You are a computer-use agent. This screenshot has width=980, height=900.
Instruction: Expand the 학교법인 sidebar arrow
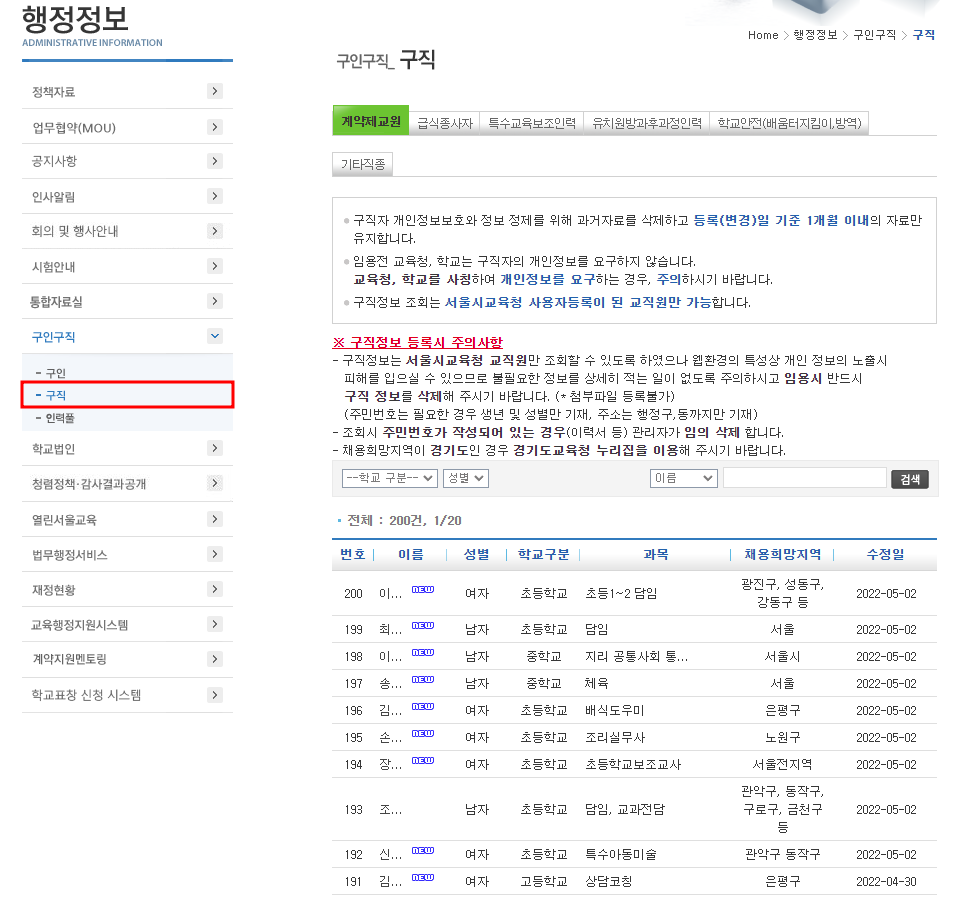(x=214, y=450)
